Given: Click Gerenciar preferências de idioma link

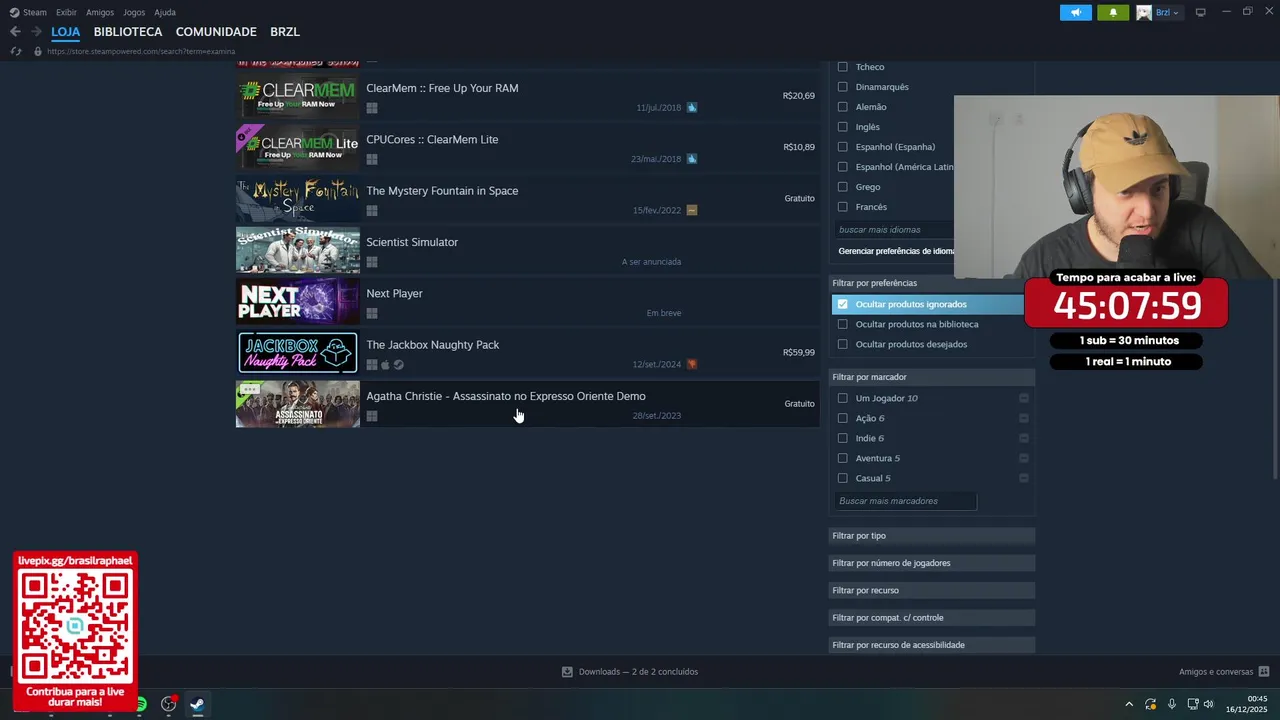Looking at the screenshot, I should pyautogui.click(x=896, y=251).
